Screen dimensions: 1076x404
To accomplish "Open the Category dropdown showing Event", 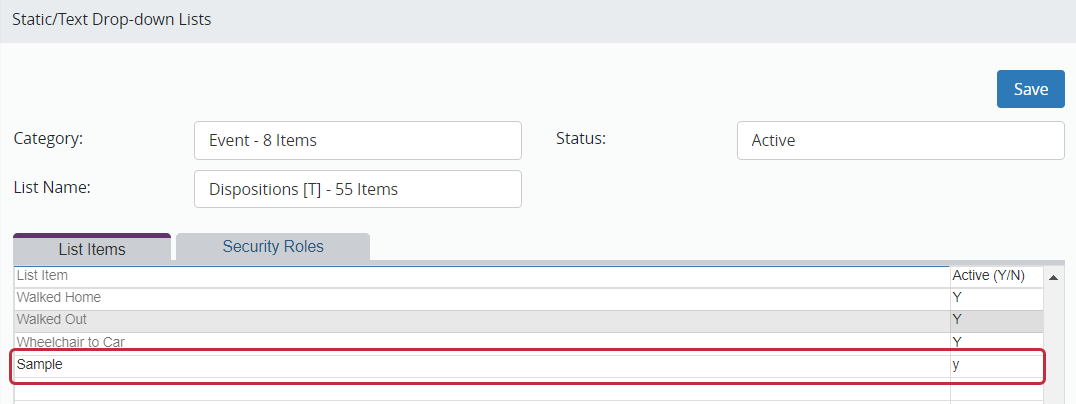I will tap(357, 140).
